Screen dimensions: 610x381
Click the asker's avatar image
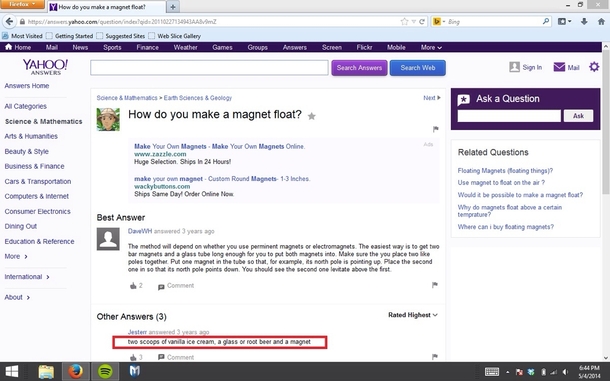[x=108, y=119]
